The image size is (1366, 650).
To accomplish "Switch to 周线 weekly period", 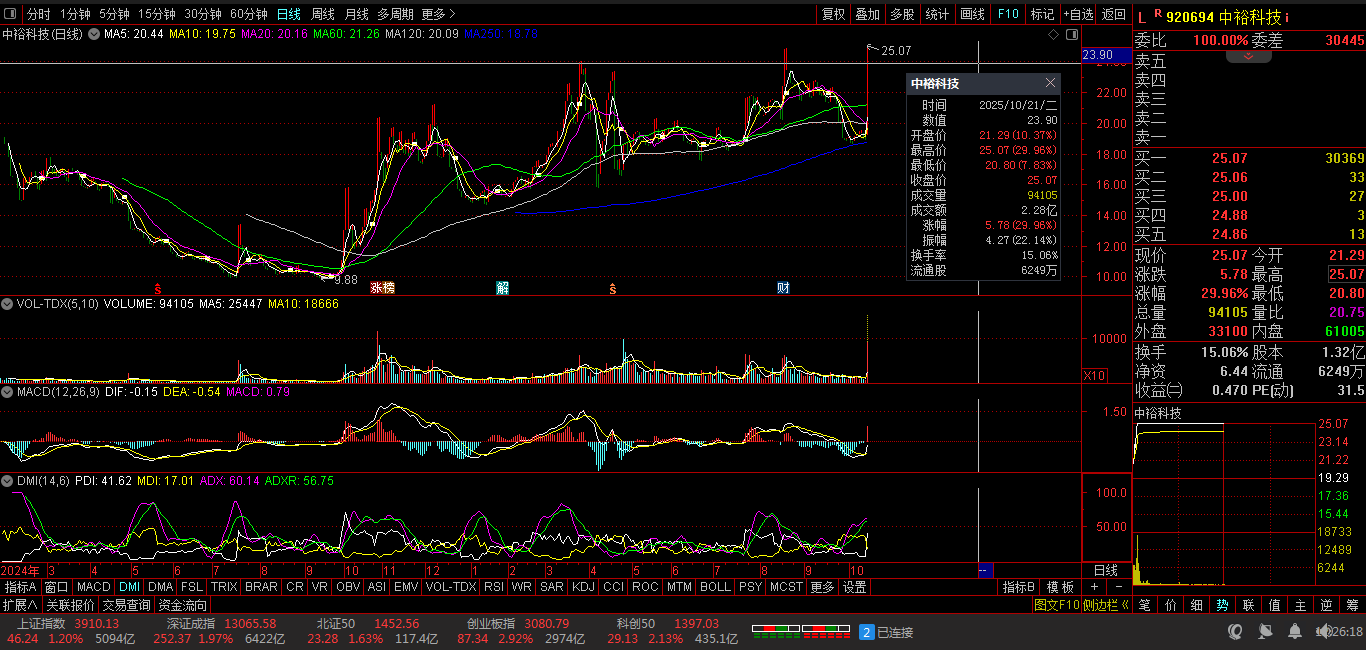I will point(322,14).
